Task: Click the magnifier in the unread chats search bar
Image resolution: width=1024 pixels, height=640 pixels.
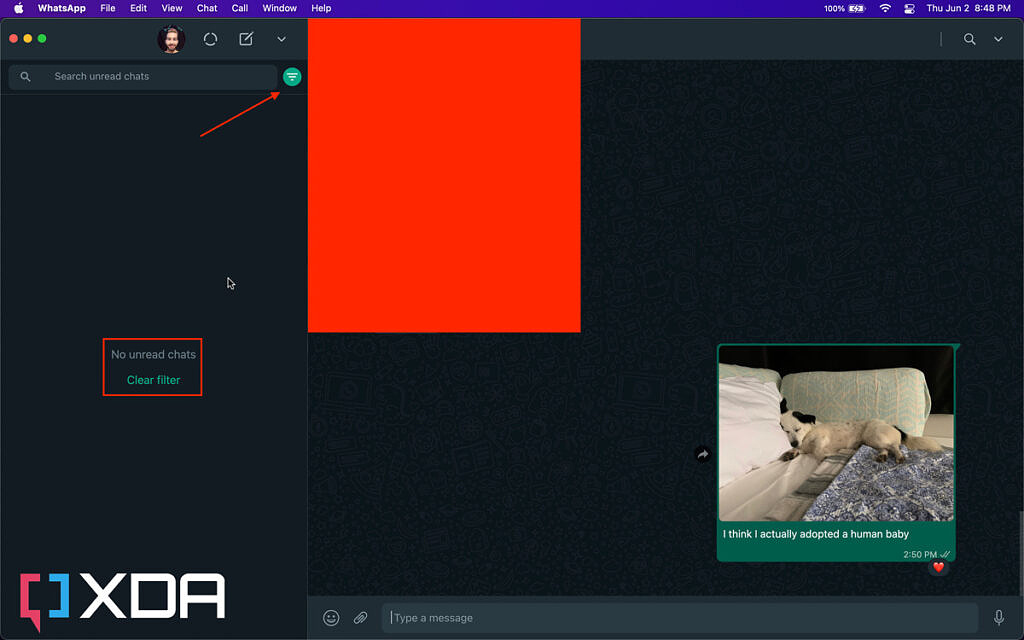Action: point(24,76)
